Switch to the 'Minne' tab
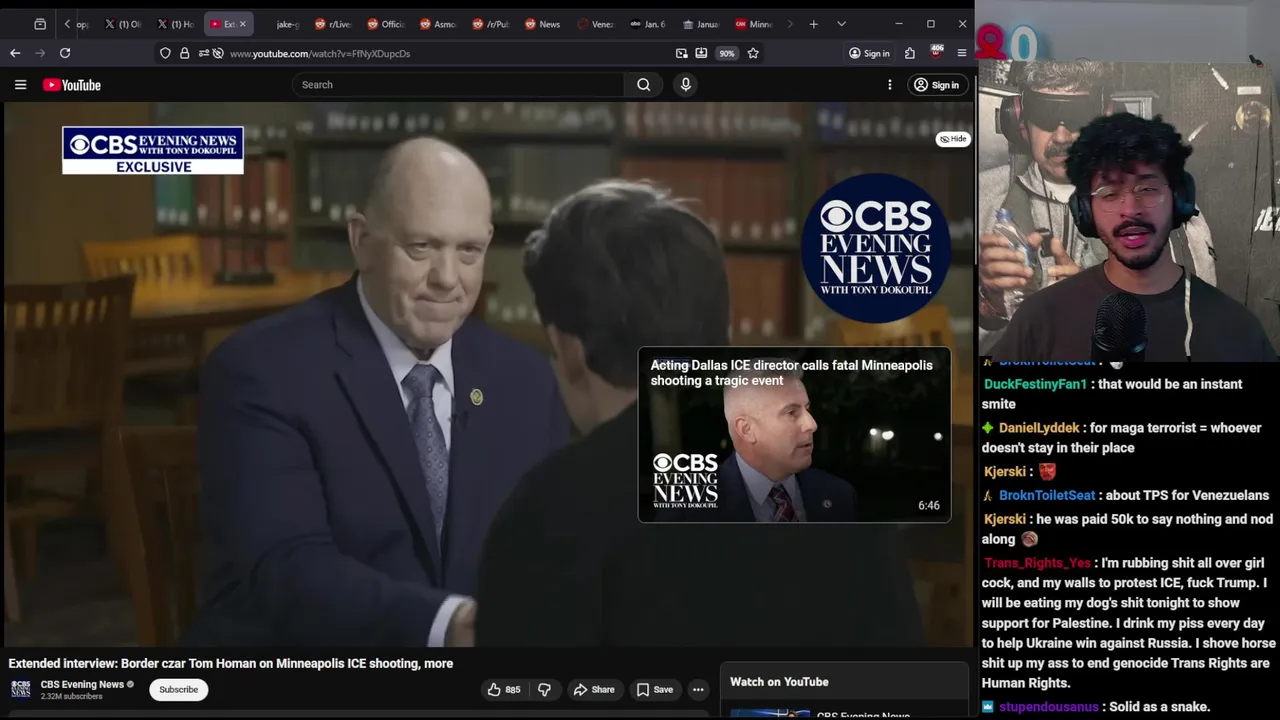 [x=753, y=24]
